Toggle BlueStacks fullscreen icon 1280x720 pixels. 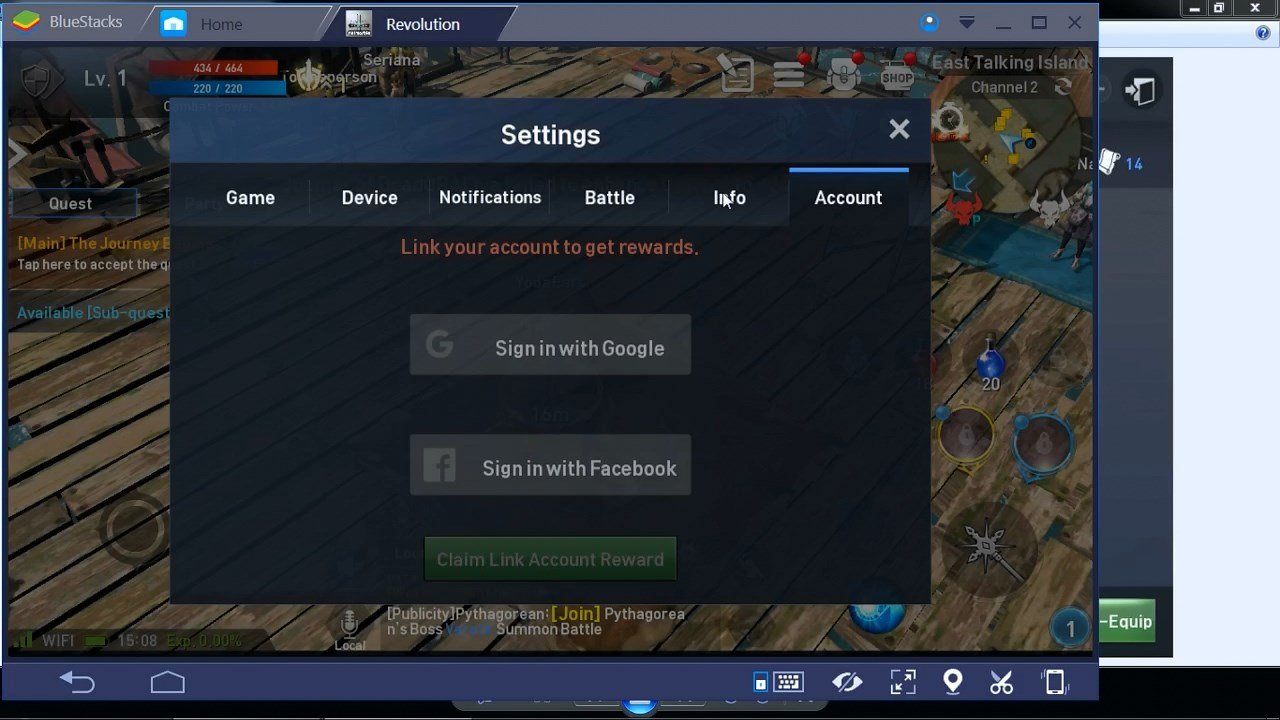click(x=903, y=682)
